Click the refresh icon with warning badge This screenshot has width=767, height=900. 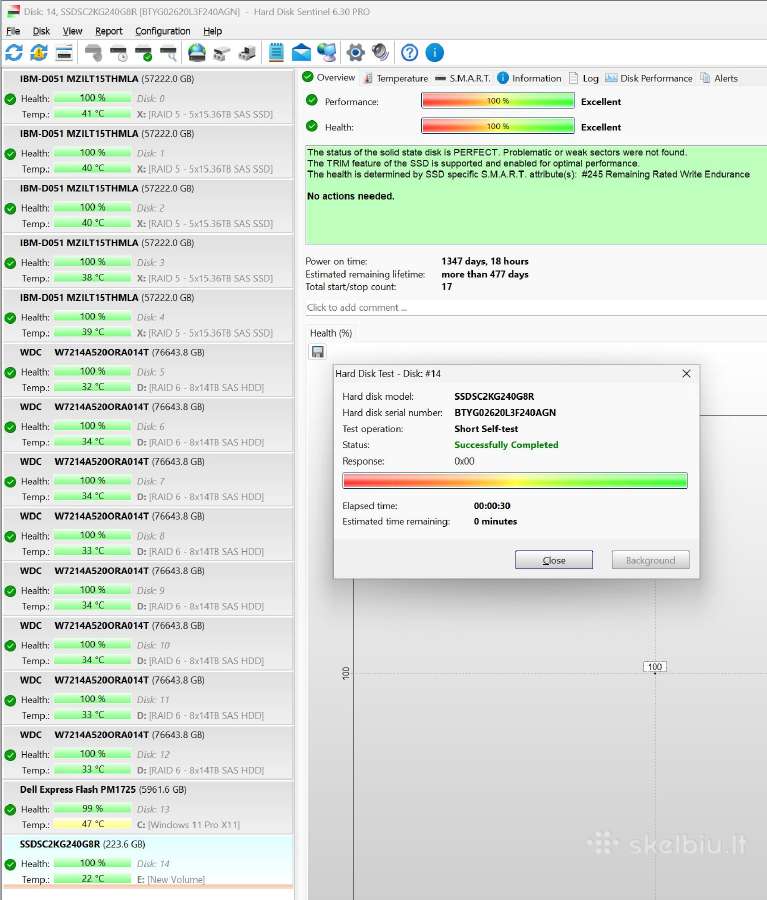39,53
